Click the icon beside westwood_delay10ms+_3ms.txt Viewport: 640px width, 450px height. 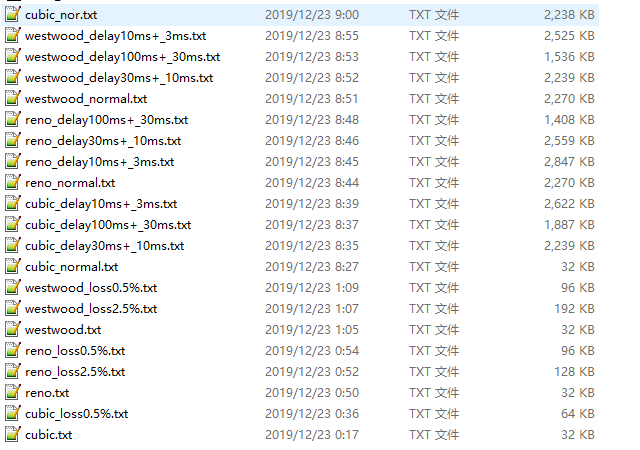13,35
